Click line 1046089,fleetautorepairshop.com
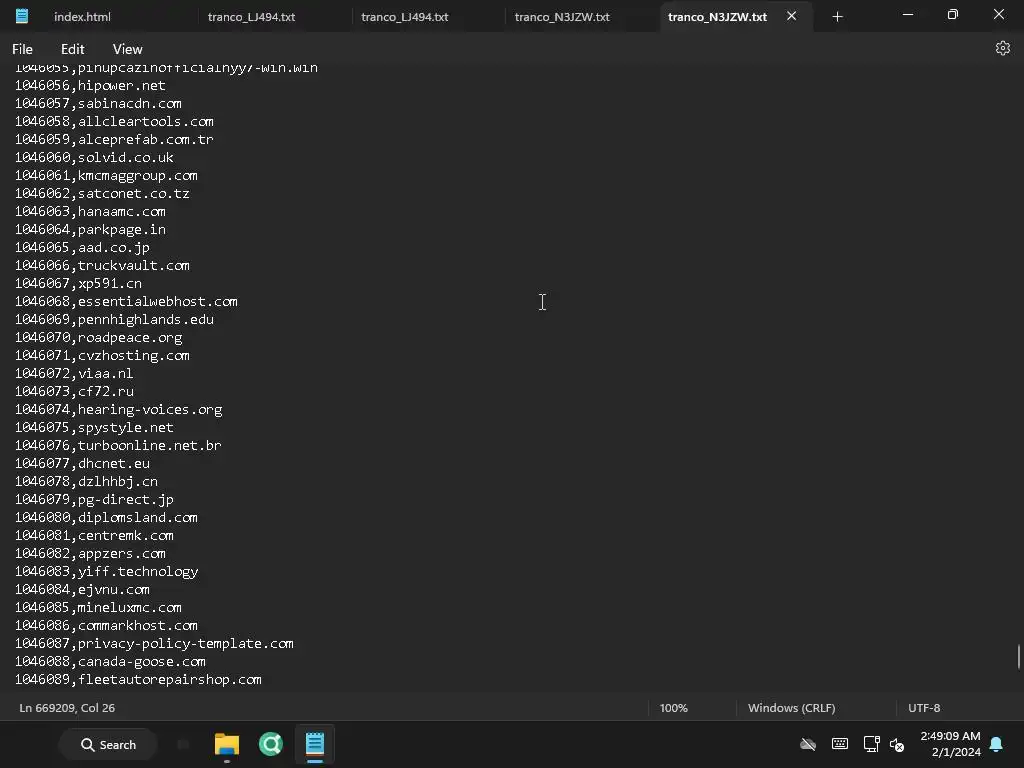 click(138, 680)
